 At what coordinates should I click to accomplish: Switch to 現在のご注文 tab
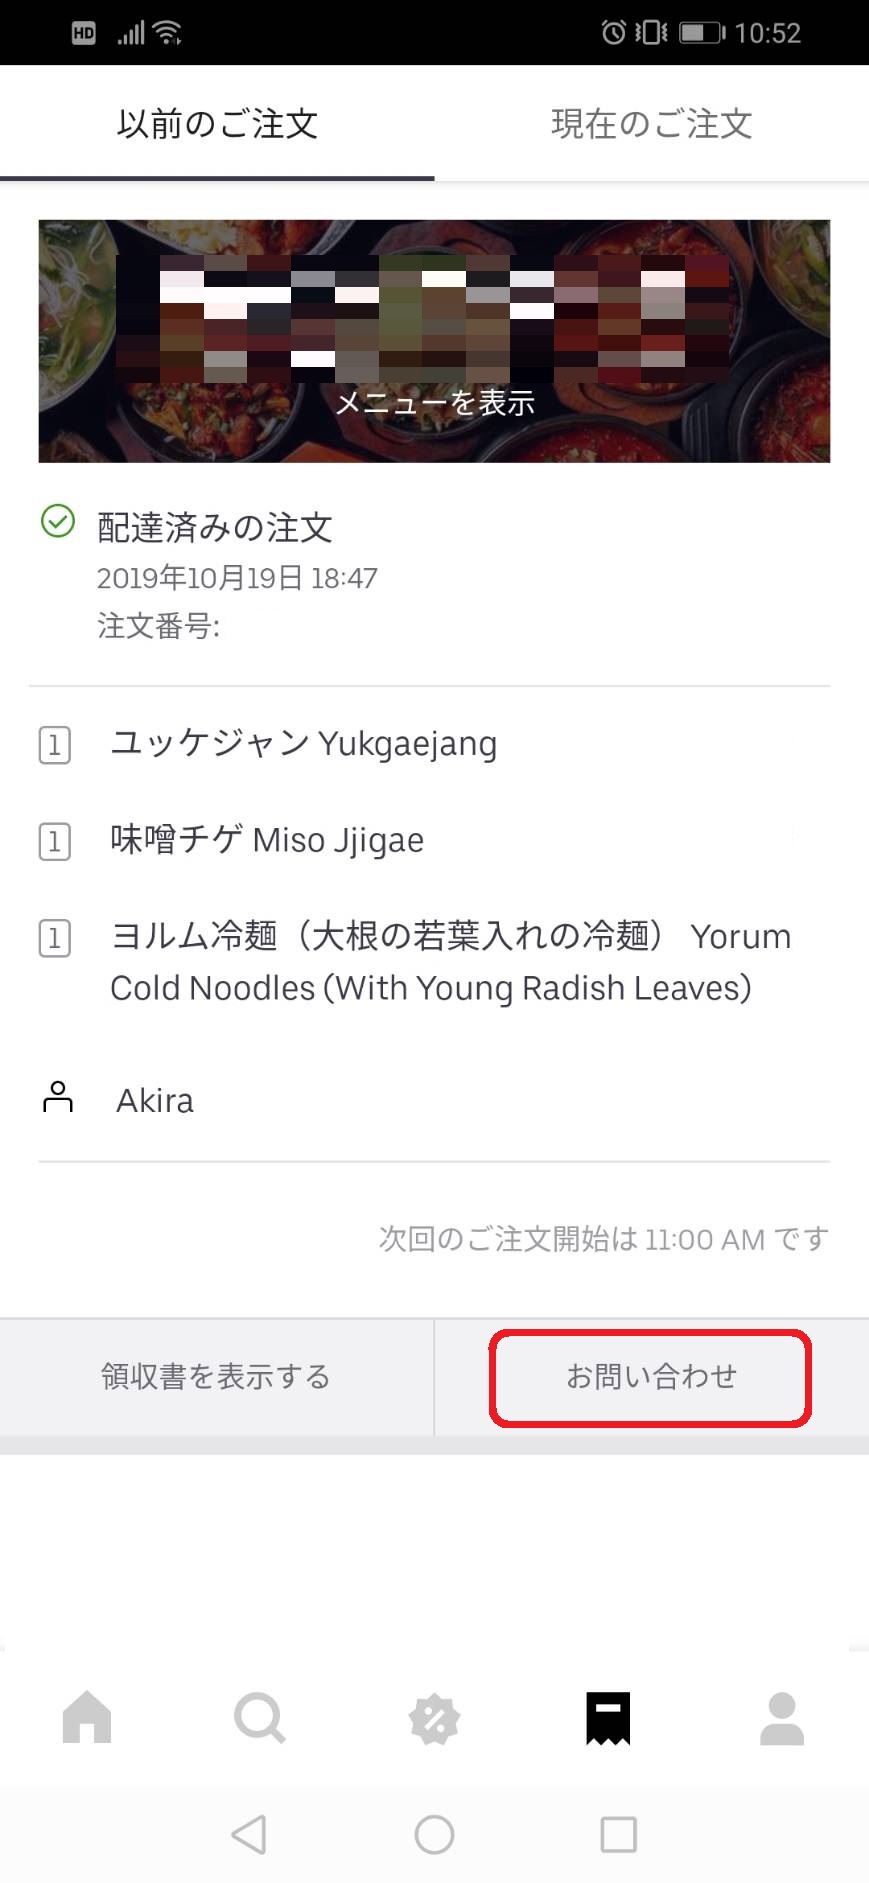click(x=651, y=124)
